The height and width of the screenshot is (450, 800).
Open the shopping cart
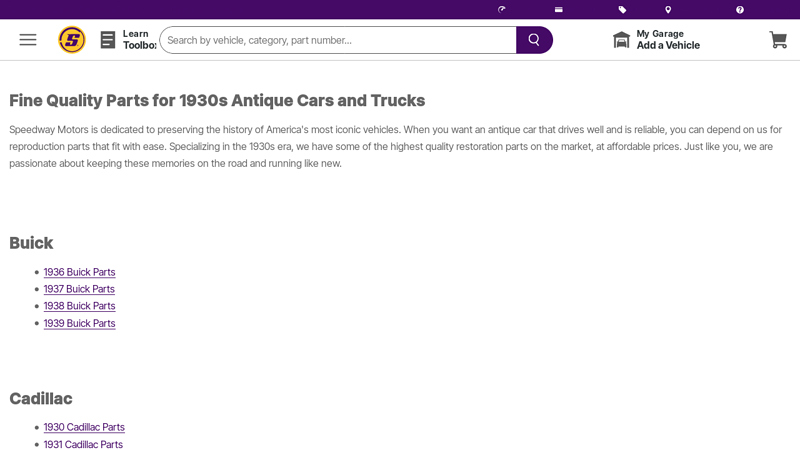pos(778,40)
